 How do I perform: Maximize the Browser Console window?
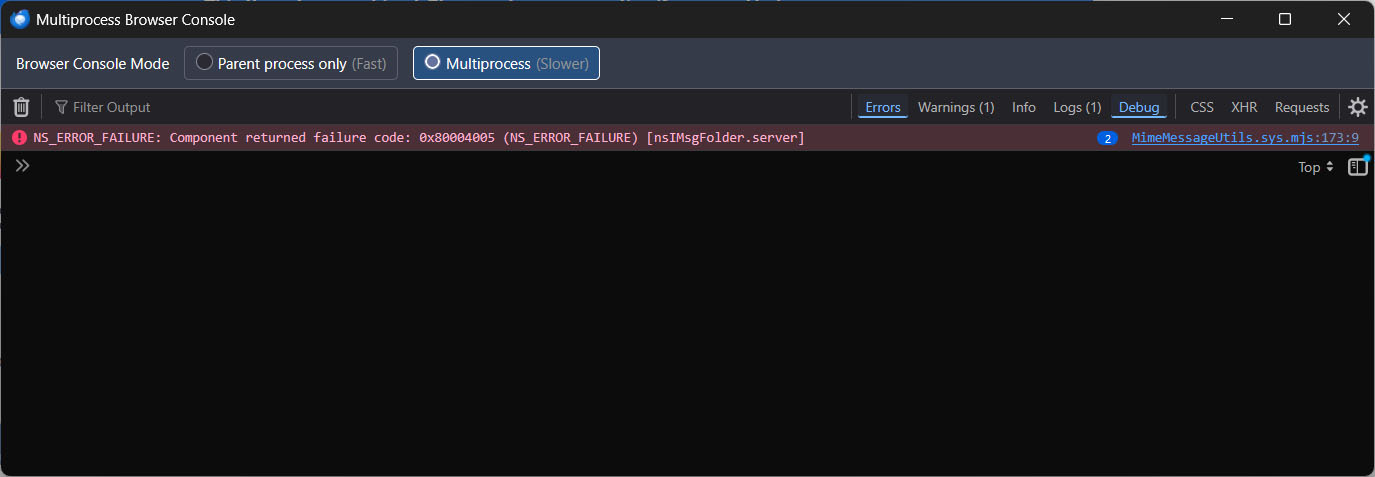[x=1285, y=19]
